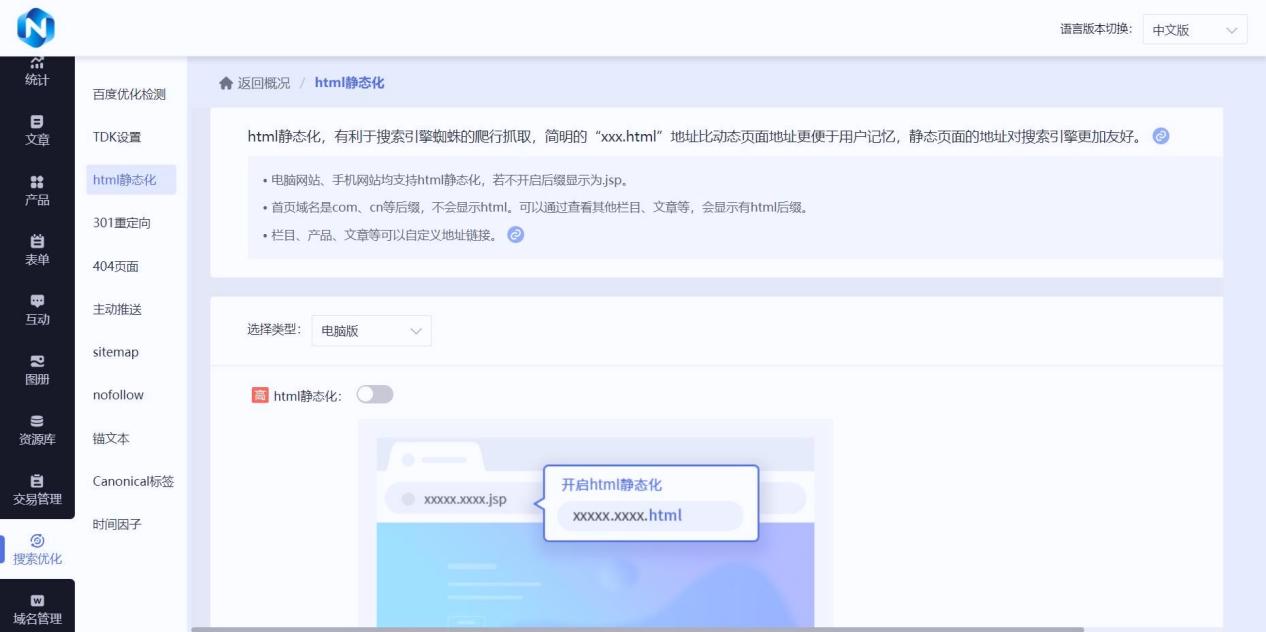
Task: Open the 交易管理 sidebar section
Action: [x=37, y=489]
